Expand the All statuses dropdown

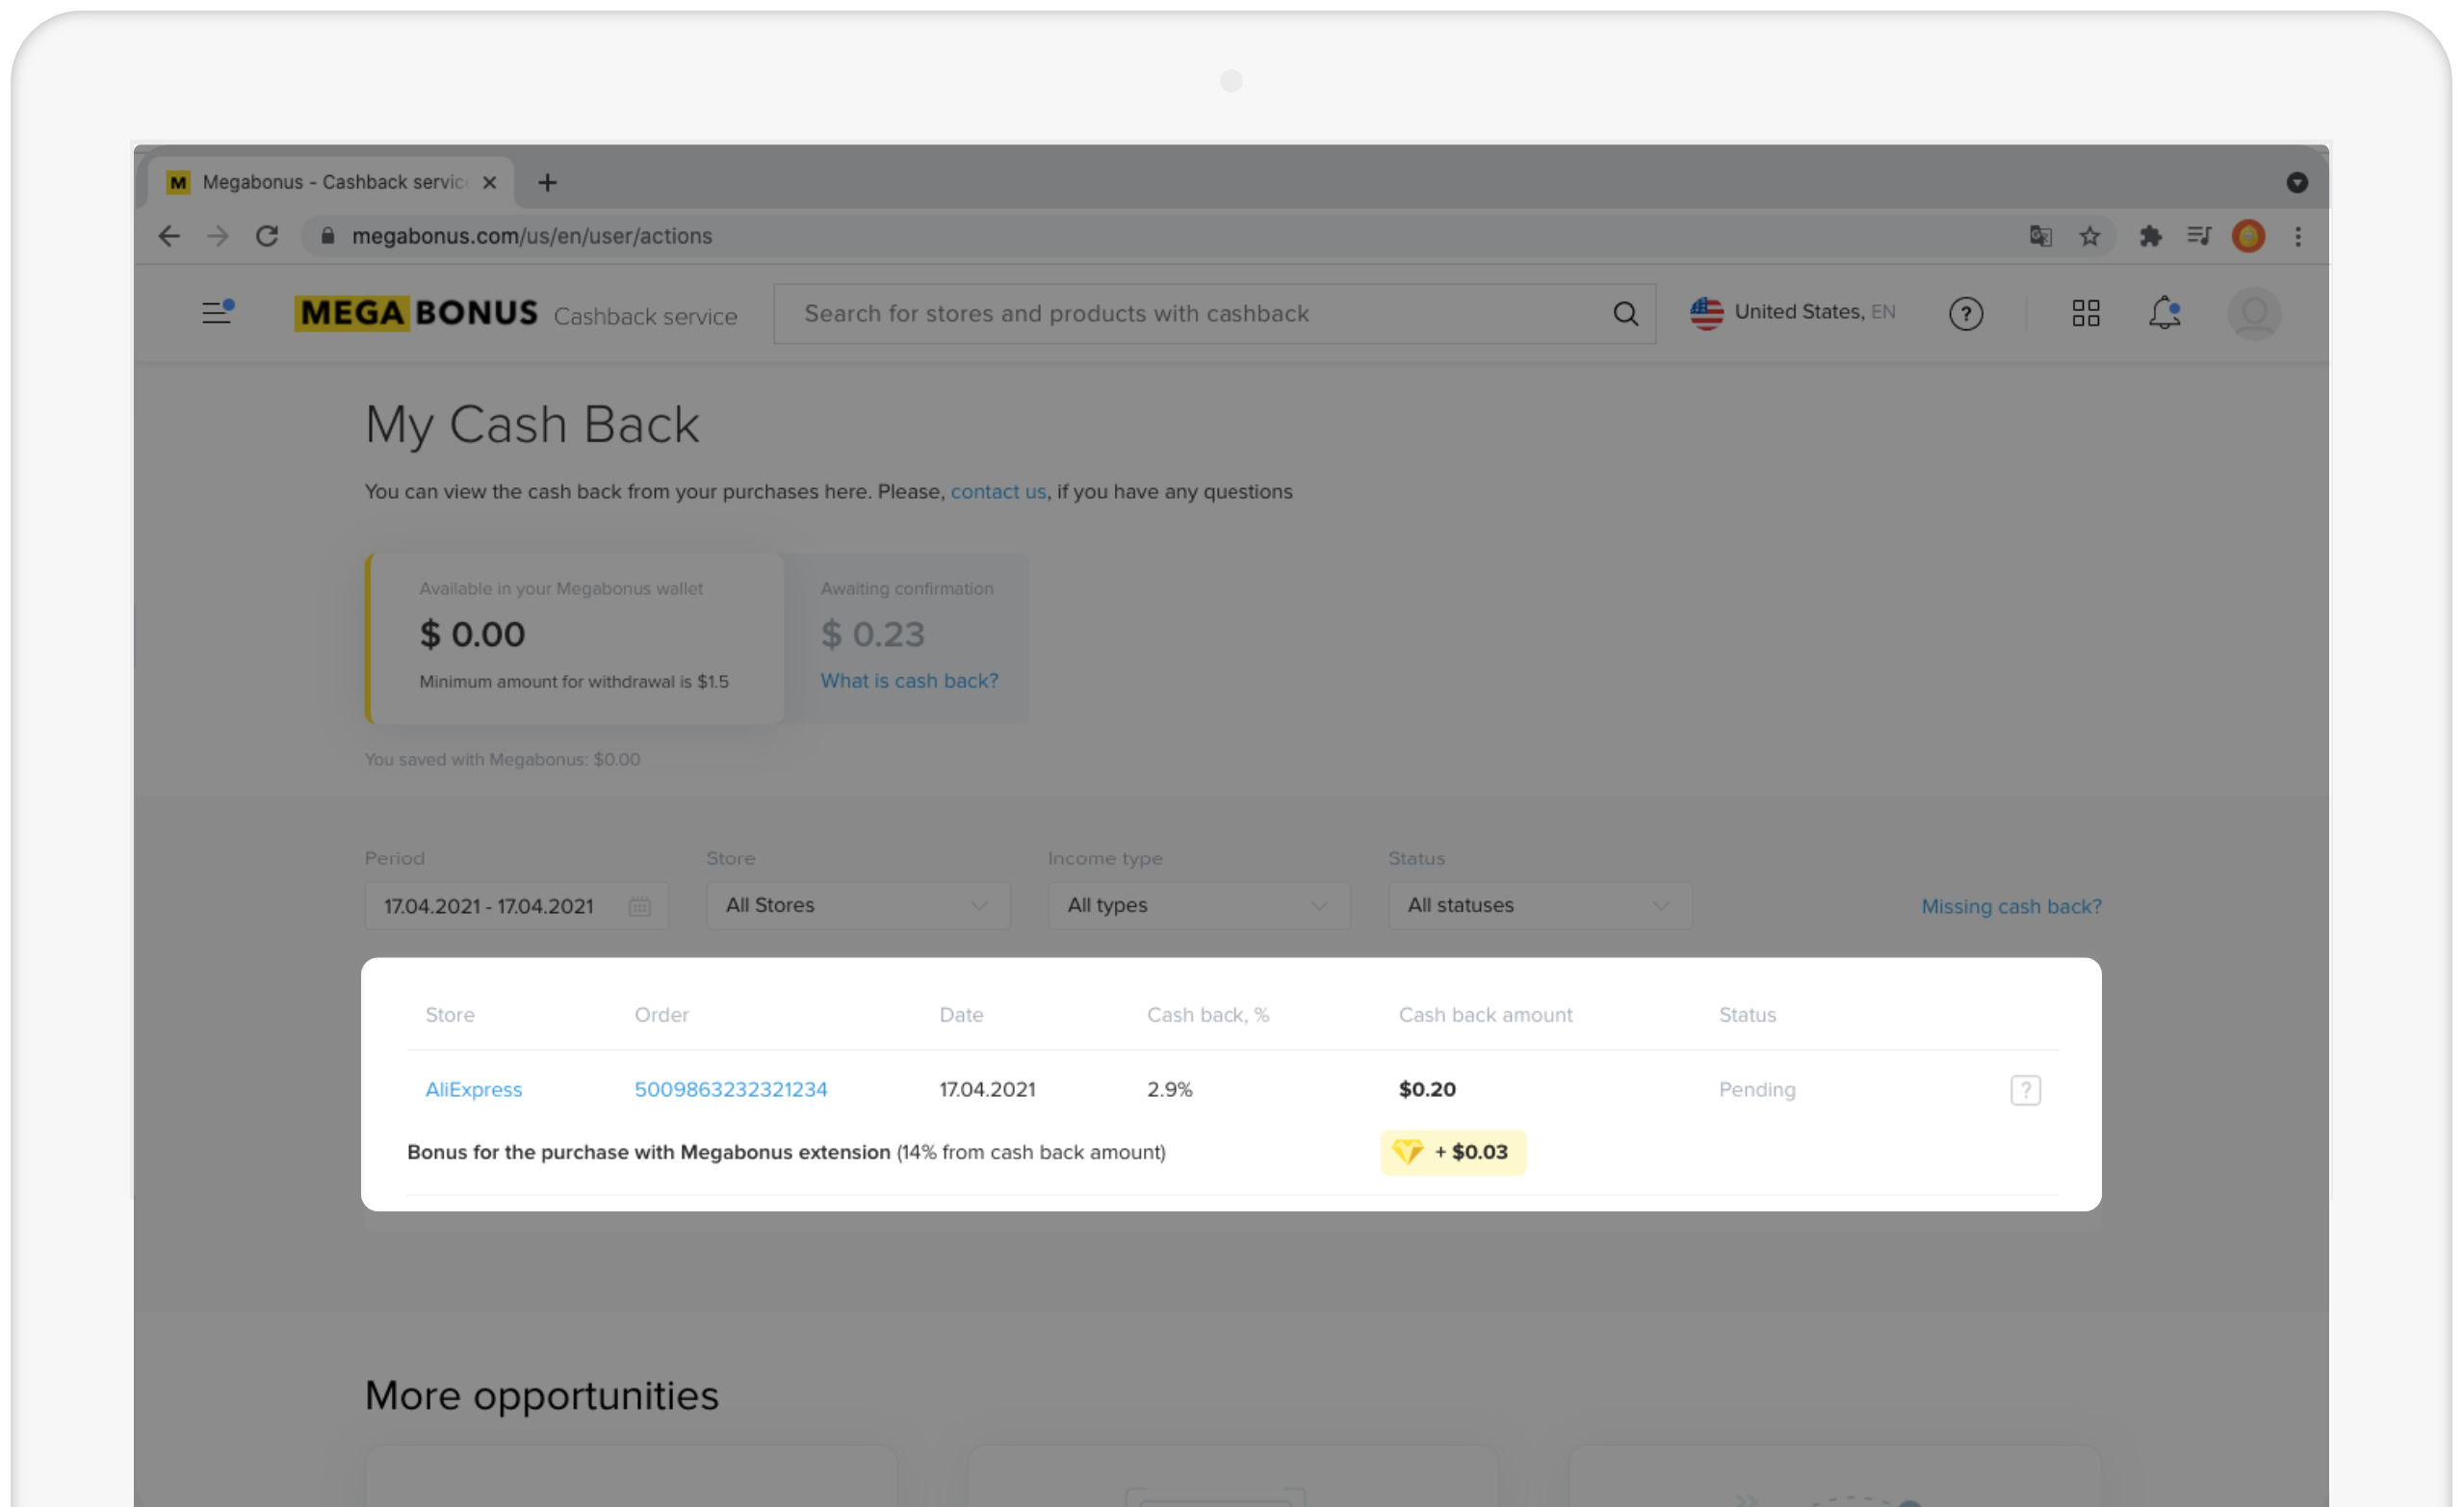(x=1539, y=906)
